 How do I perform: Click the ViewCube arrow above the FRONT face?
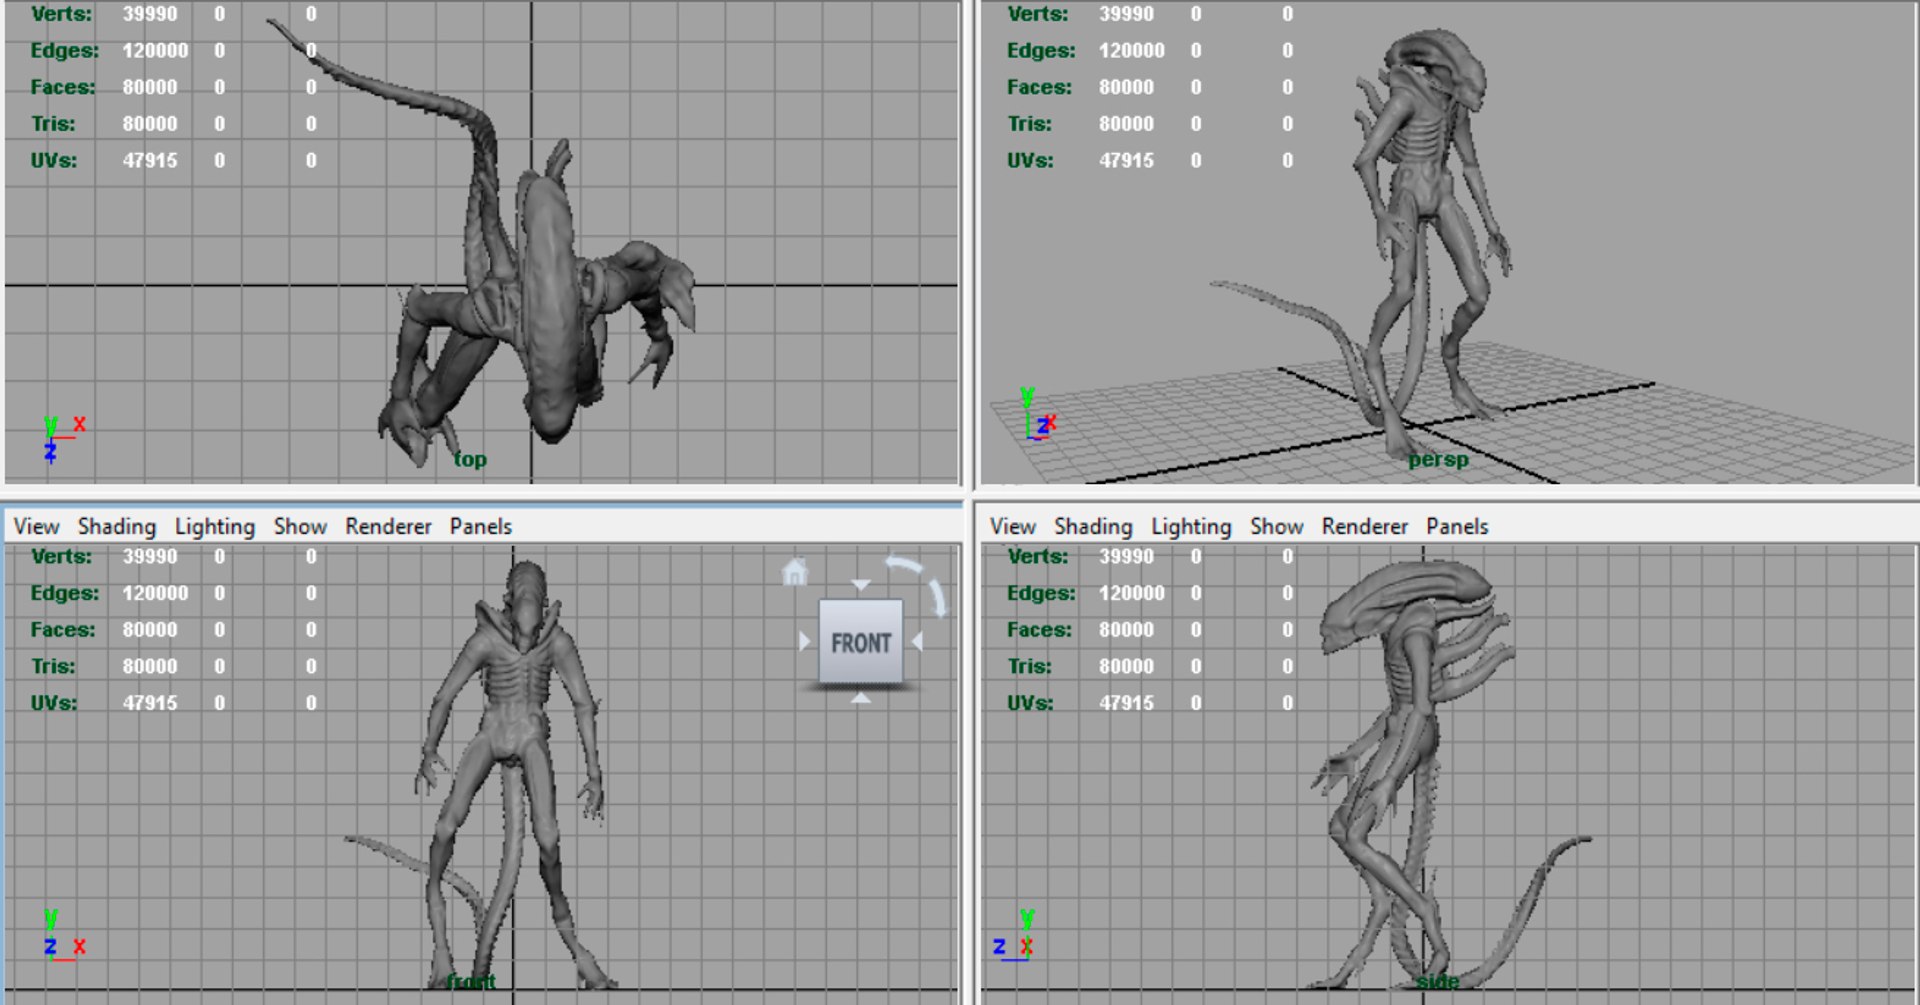click(x=861, y=584)
